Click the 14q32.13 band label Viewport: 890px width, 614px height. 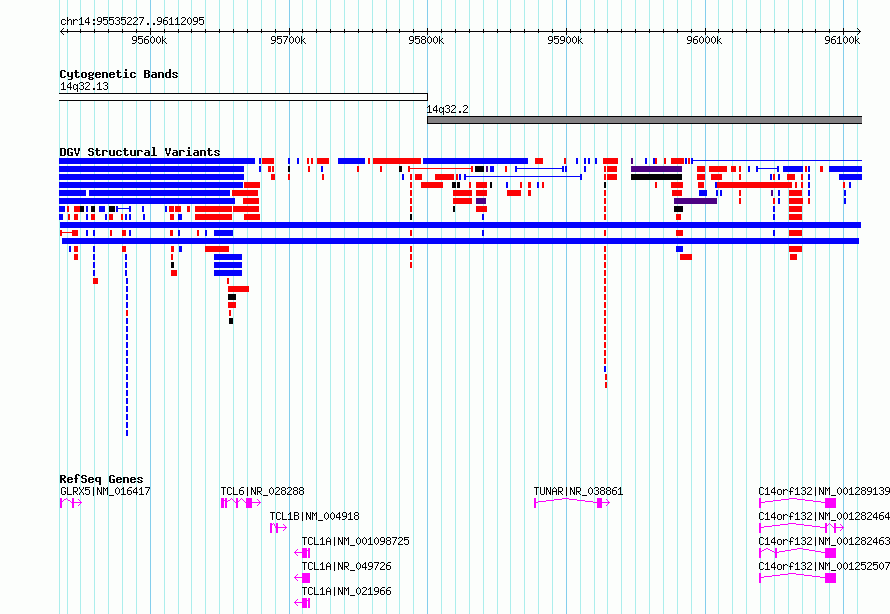click(84, 86)
